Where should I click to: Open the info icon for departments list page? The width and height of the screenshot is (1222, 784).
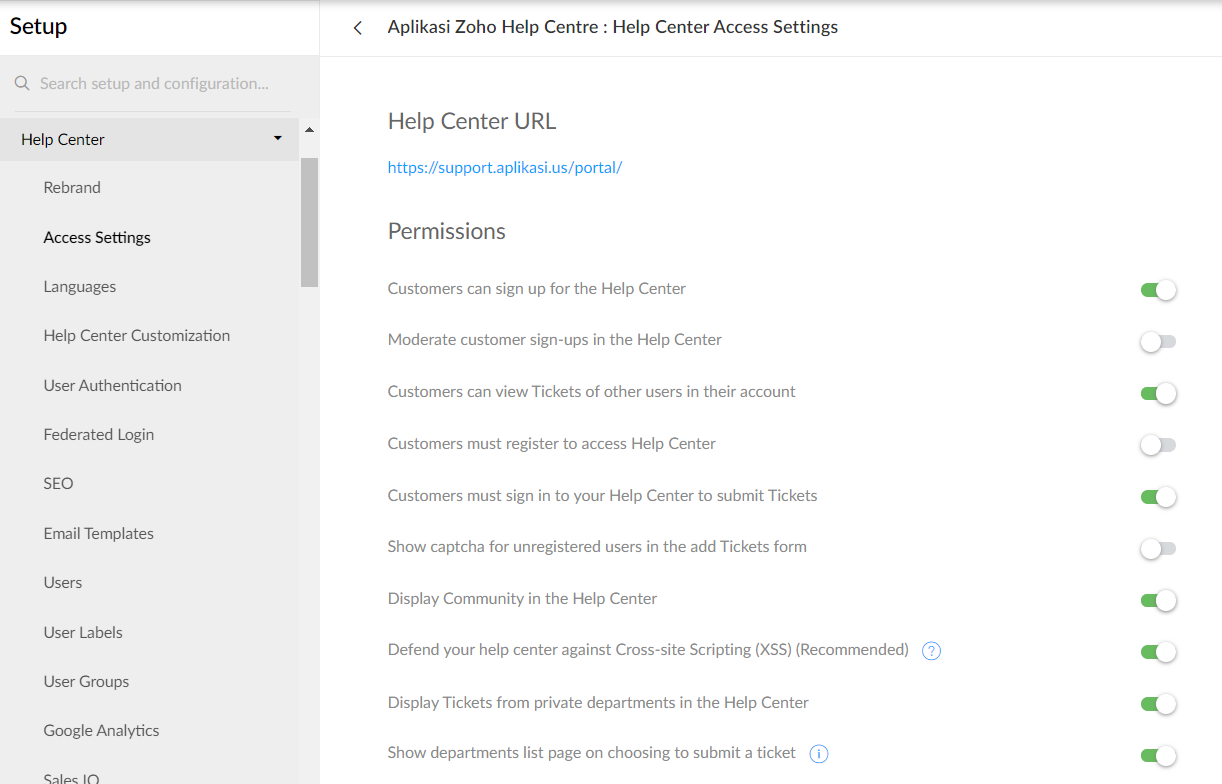click(x=819, y=754)
